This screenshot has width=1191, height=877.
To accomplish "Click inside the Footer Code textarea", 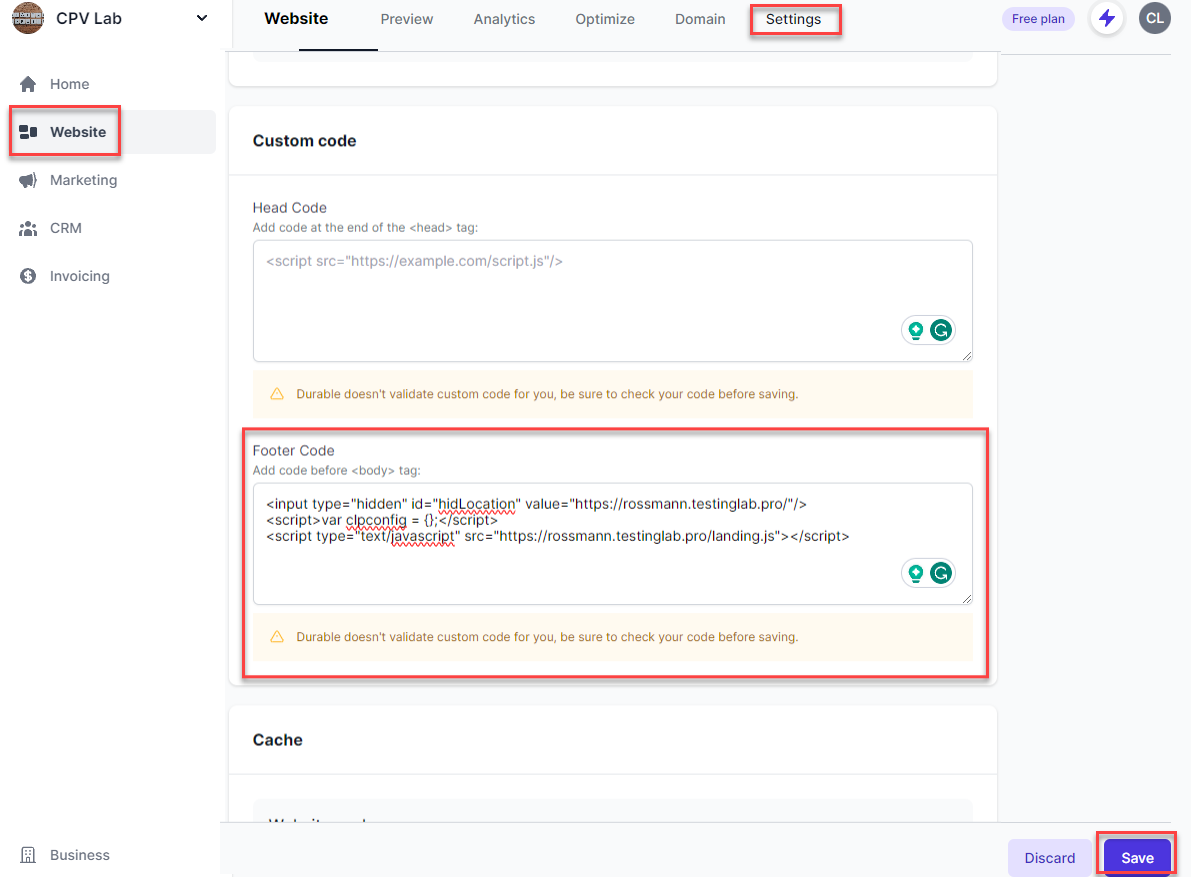I will pyautogui.click(x=612, y=544).
